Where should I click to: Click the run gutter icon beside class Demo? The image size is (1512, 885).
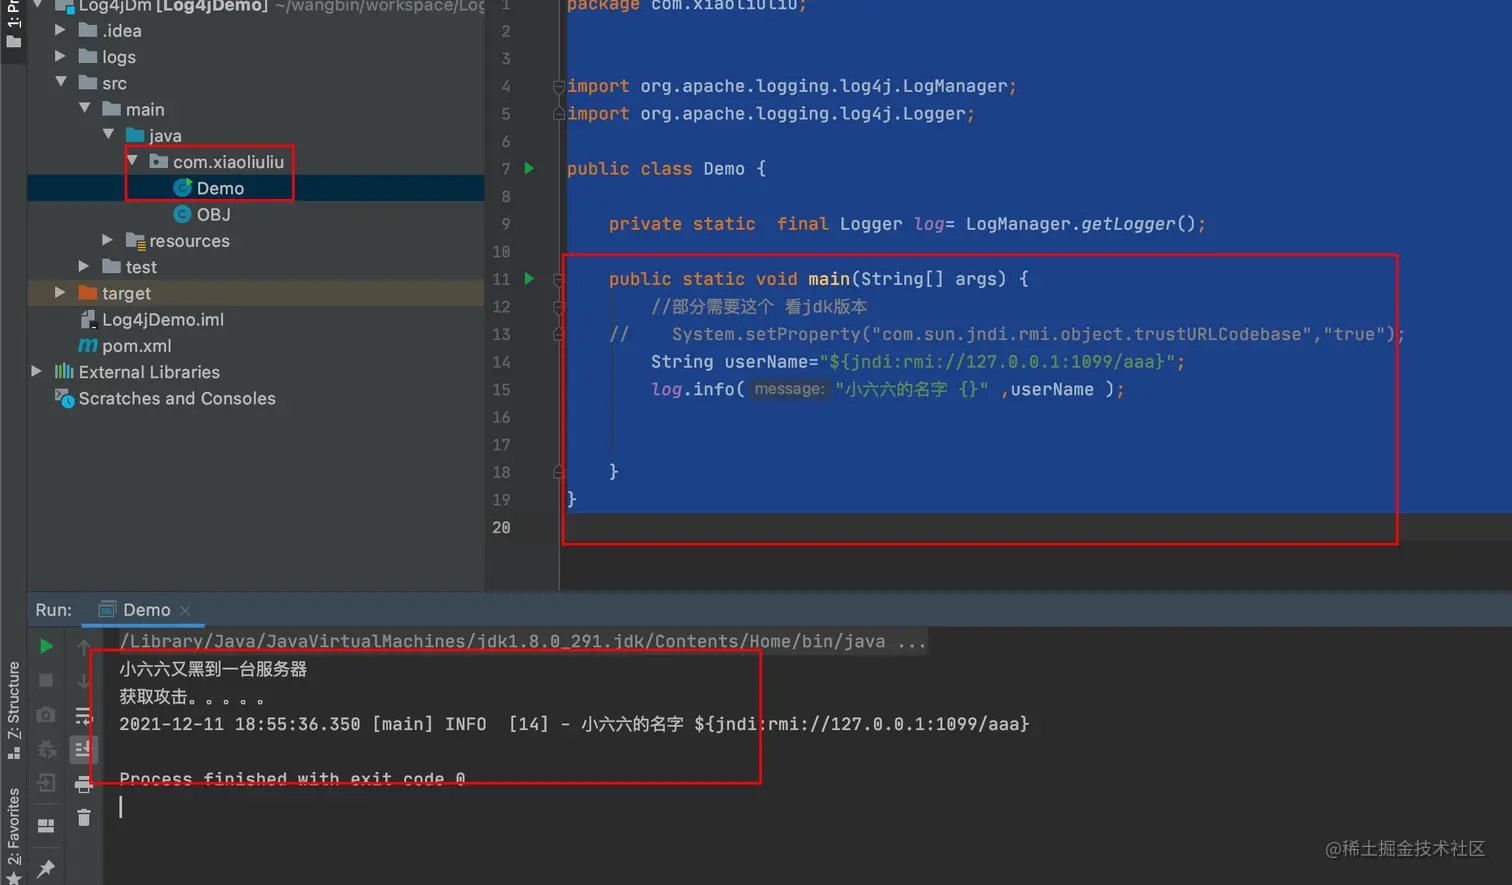click(x=530, y=169)
